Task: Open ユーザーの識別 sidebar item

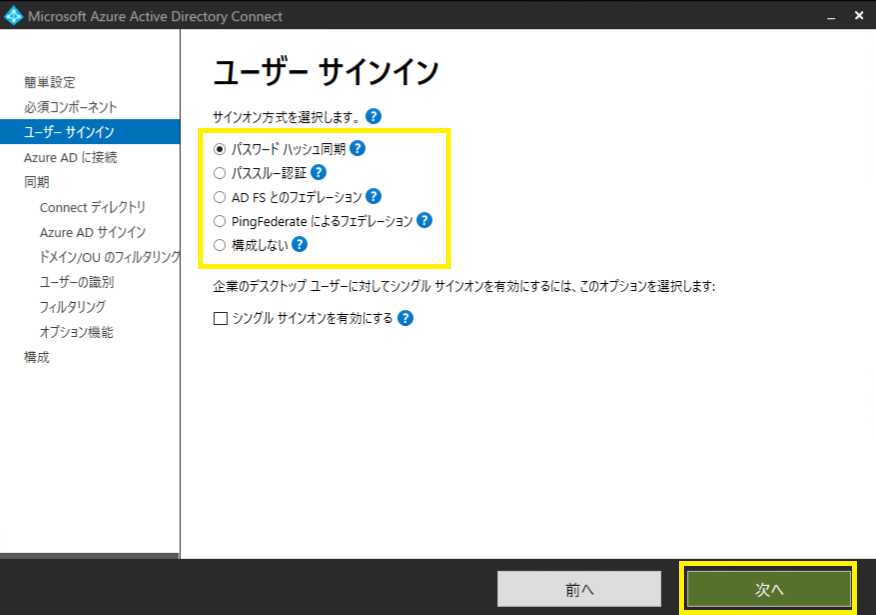Action: pyautogui.click(x=77, y=282)
